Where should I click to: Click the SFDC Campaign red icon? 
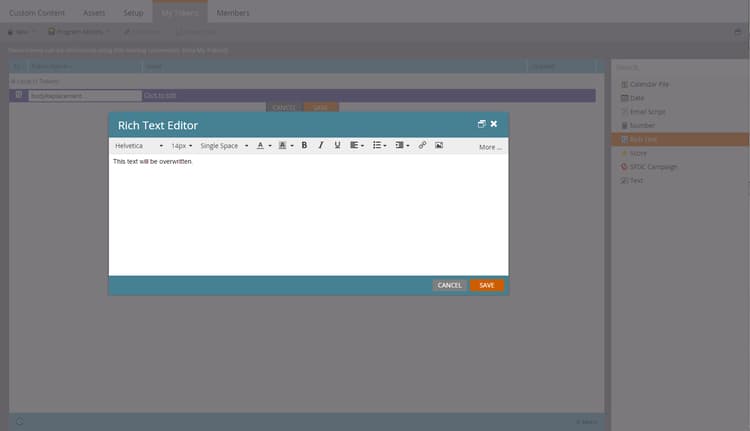(x=624, y=167)
